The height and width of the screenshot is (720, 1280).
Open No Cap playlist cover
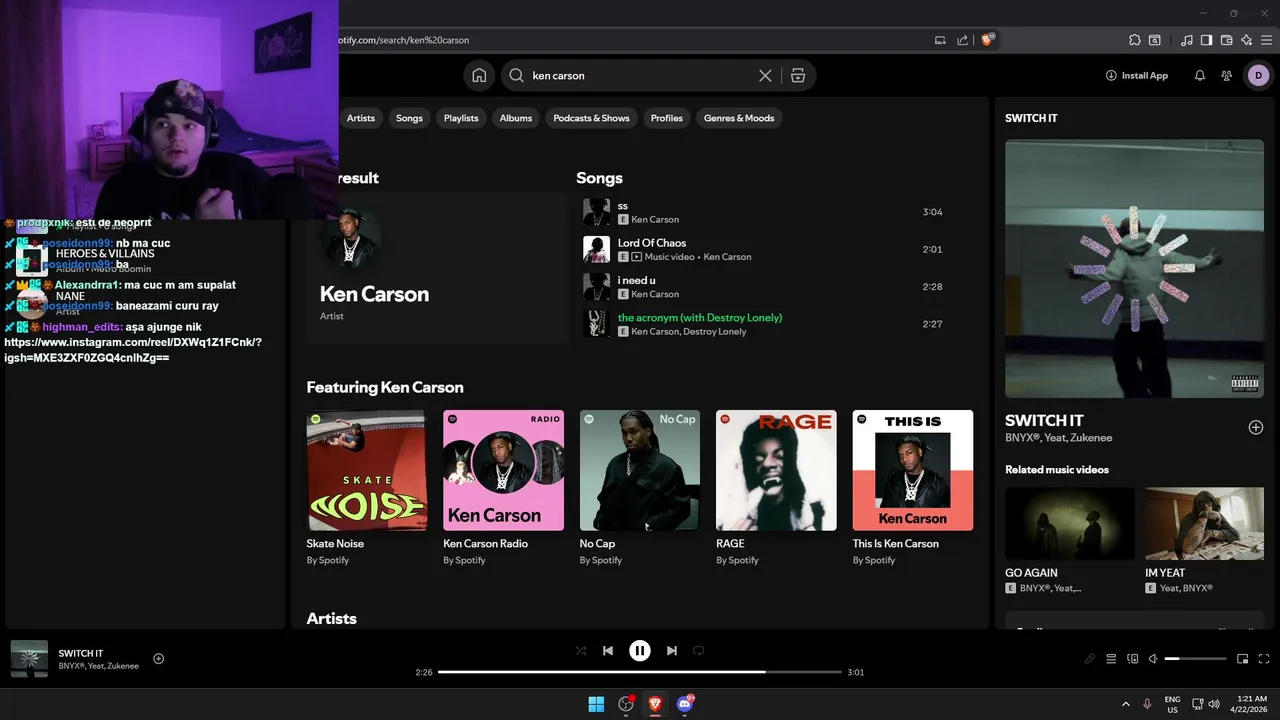pyautogui.click(x=640, y=470)
